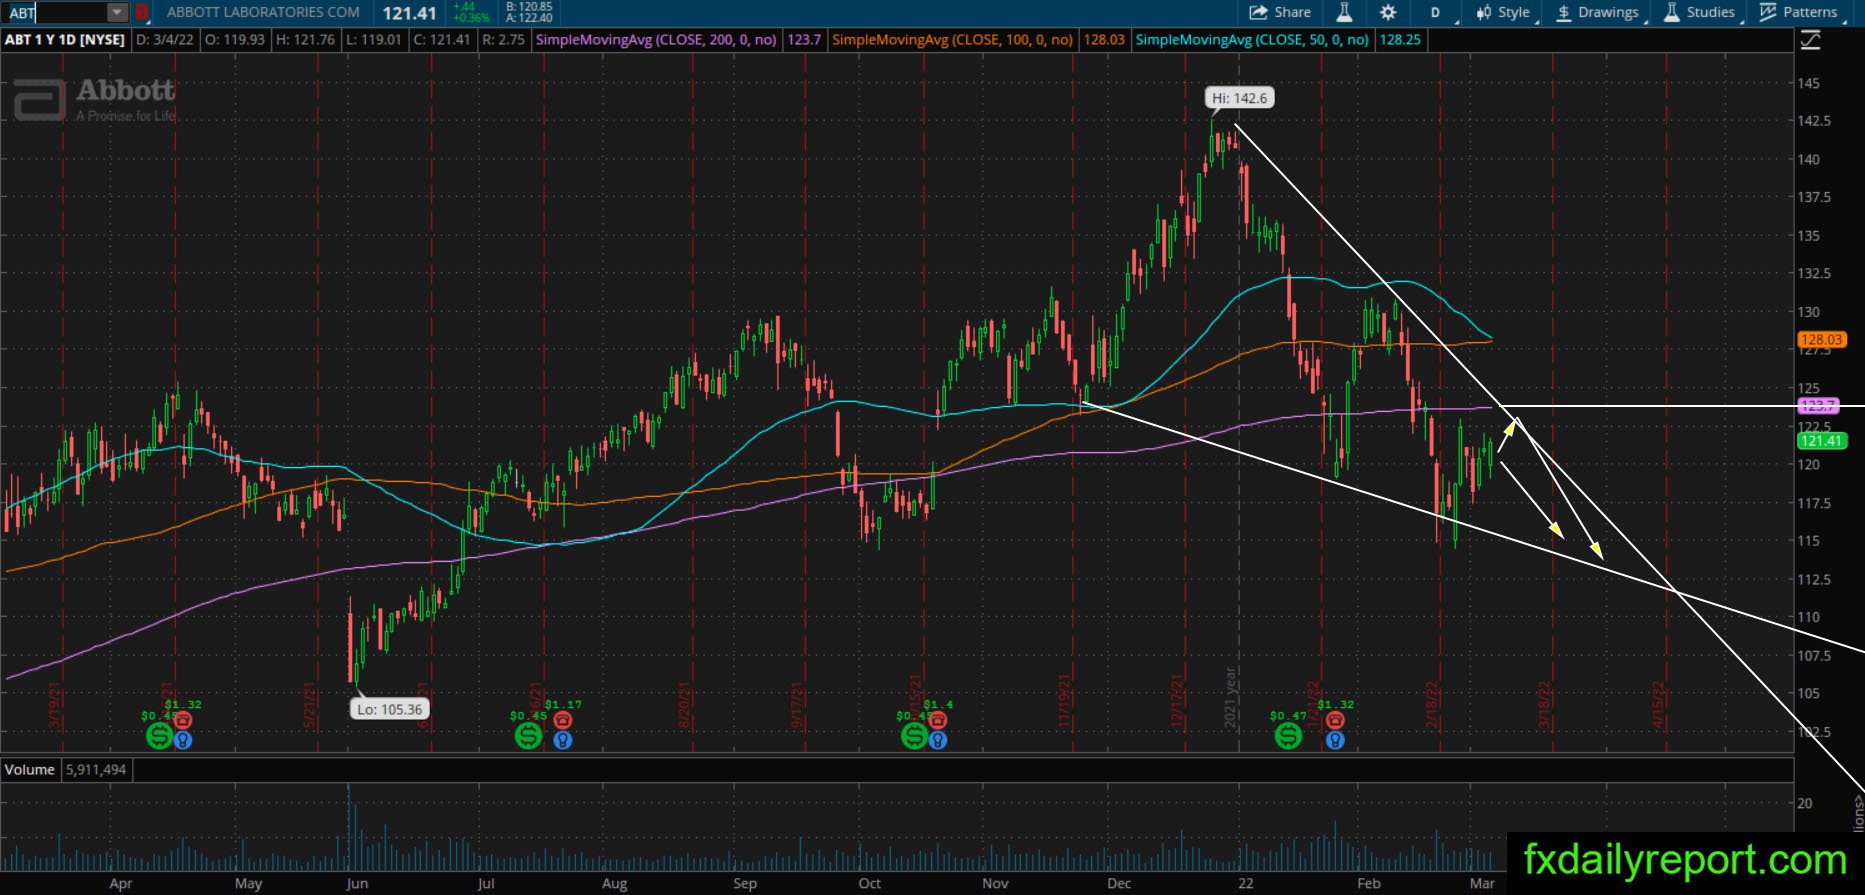
Task: Open the D timeframe dropdown
Action: [1436, 13]
